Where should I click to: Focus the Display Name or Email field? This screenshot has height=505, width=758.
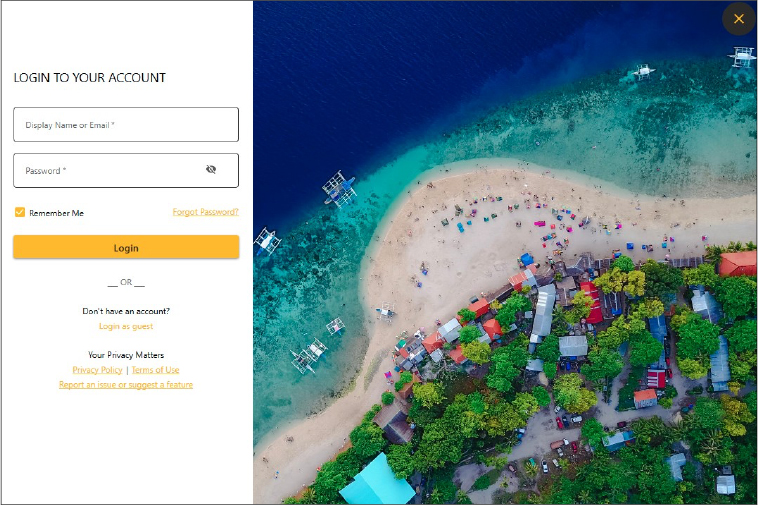126,125
